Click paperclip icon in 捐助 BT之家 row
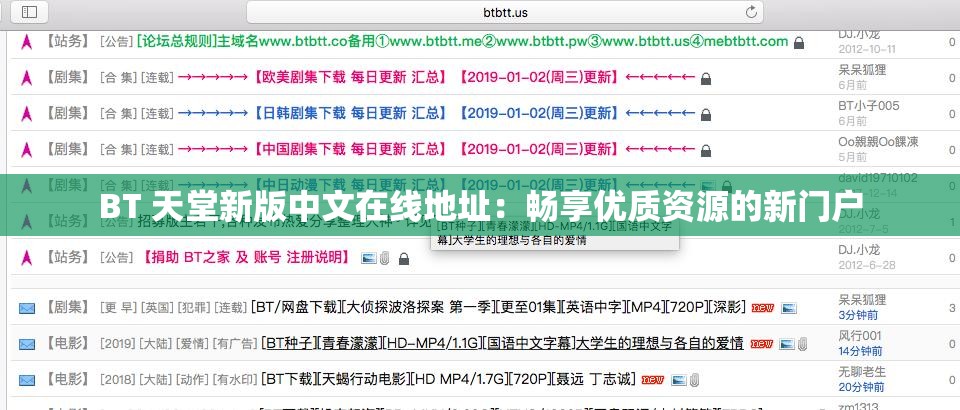 point(384,258)
